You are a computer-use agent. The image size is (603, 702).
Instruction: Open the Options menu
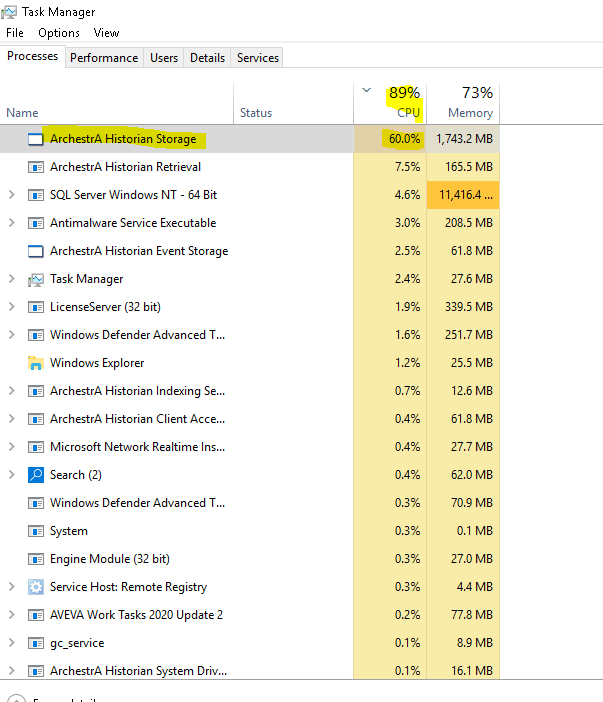(59, 33)
